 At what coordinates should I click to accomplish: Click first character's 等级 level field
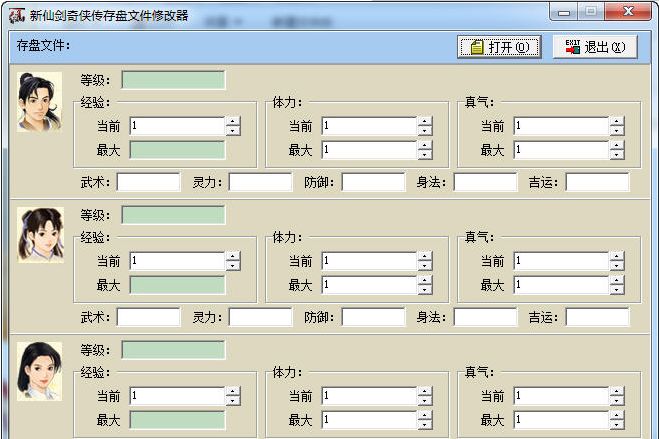click(173, 80)
